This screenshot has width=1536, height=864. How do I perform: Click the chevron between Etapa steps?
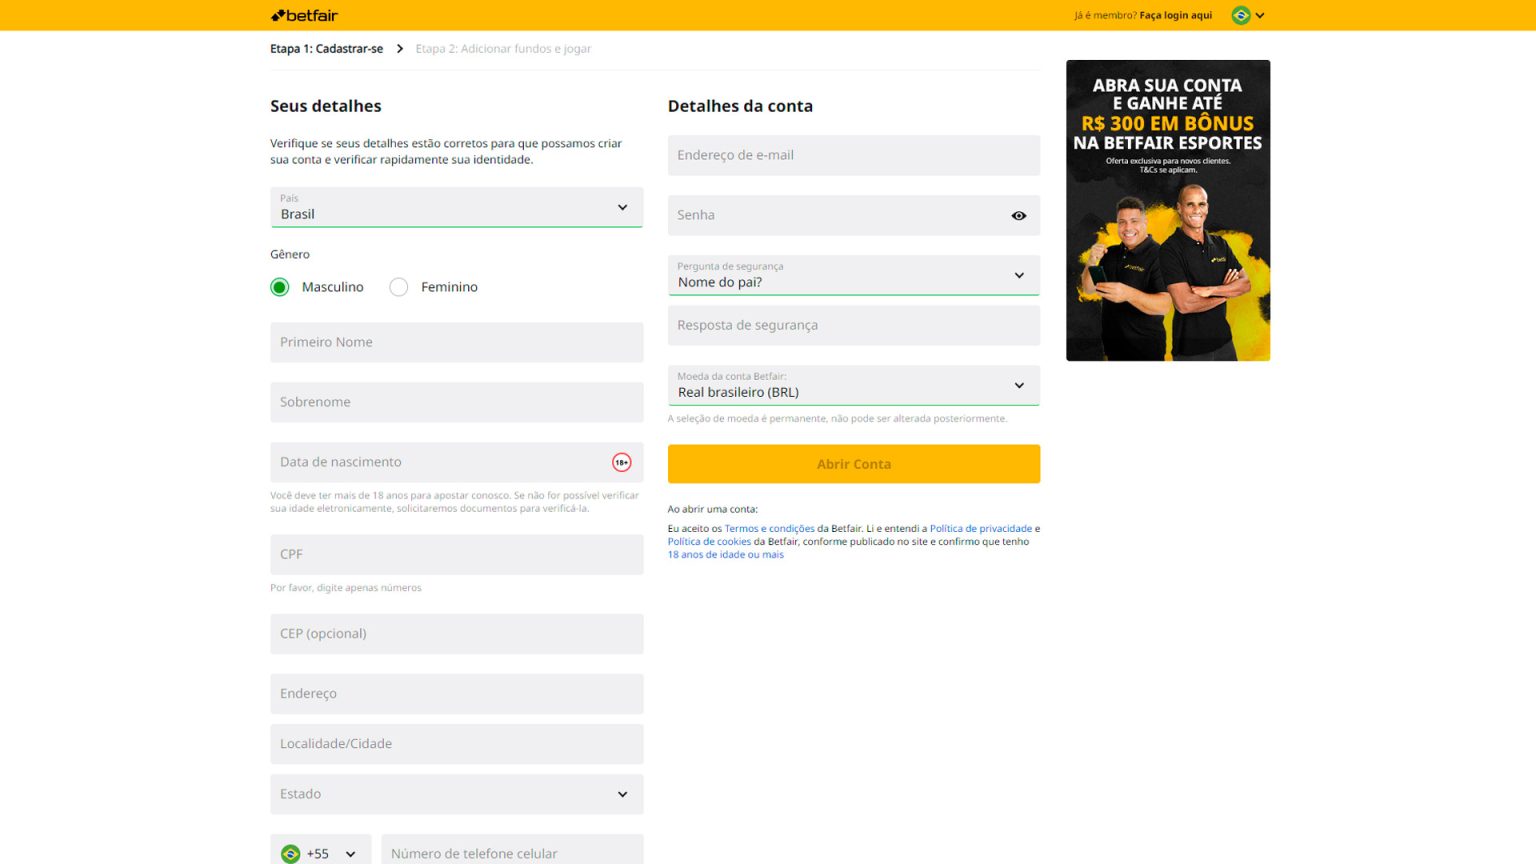click(400, 48)
